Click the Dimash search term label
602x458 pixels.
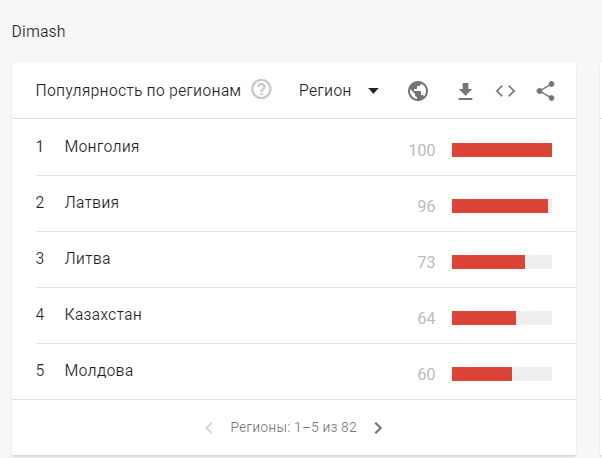38,31
